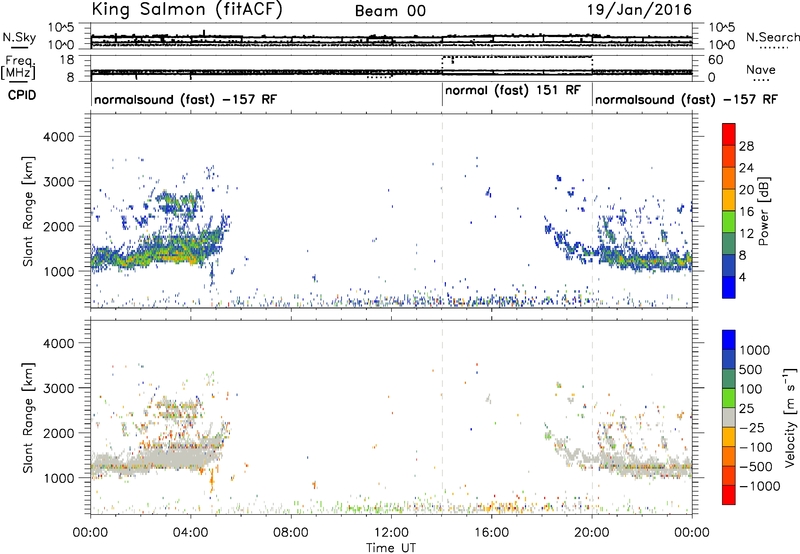800x554 pixels.
Task: Click the time axis label '08:00'
Action: tap(291, 533)
